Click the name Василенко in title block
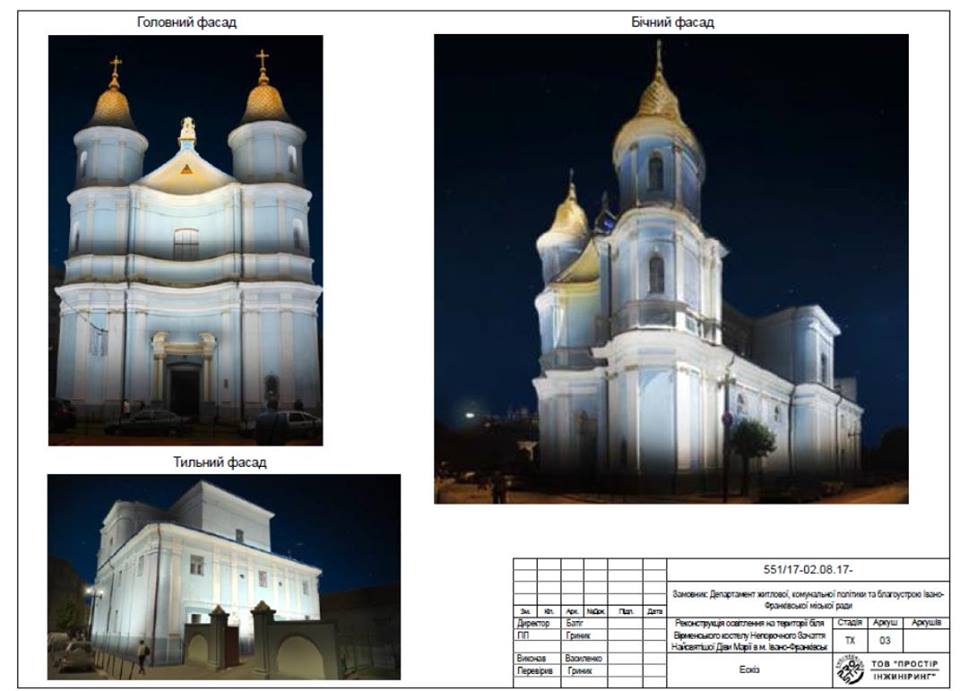Image resolution: width=960 pixels, height=691 pixels. (583, 659)
